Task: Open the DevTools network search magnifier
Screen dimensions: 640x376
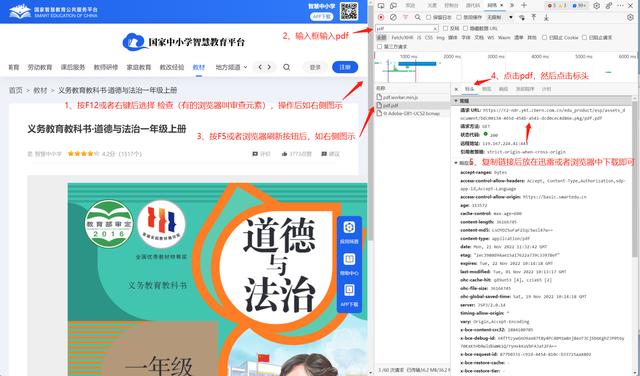Action: (418, 17)
